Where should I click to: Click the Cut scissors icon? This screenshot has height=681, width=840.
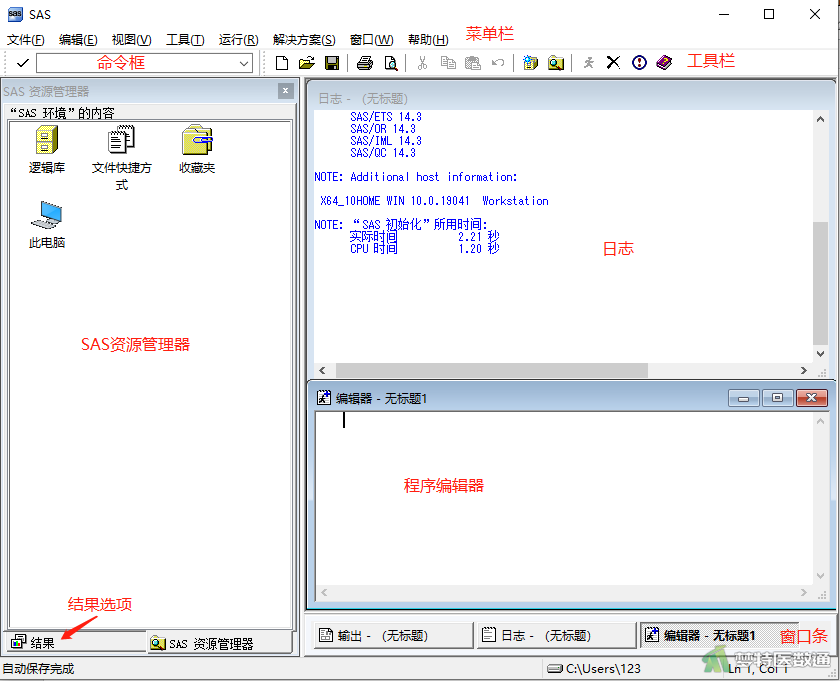(422, 63)
